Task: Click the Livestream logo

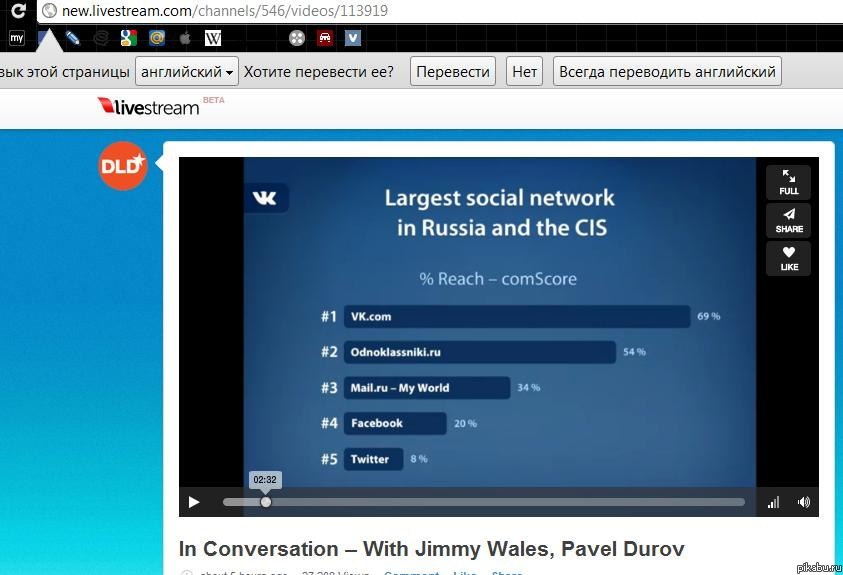Action: click(x=148, y=106)
